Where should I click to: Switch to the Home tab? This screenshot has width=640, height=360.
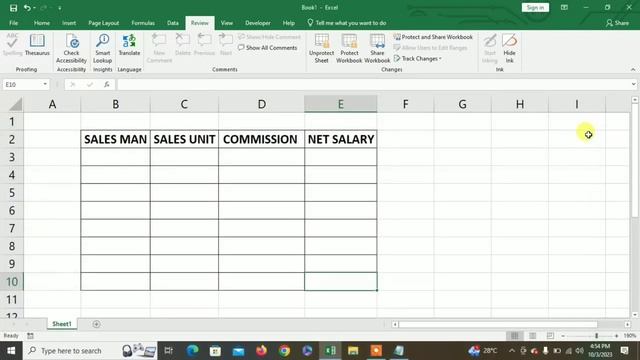(x=42, y=23)
